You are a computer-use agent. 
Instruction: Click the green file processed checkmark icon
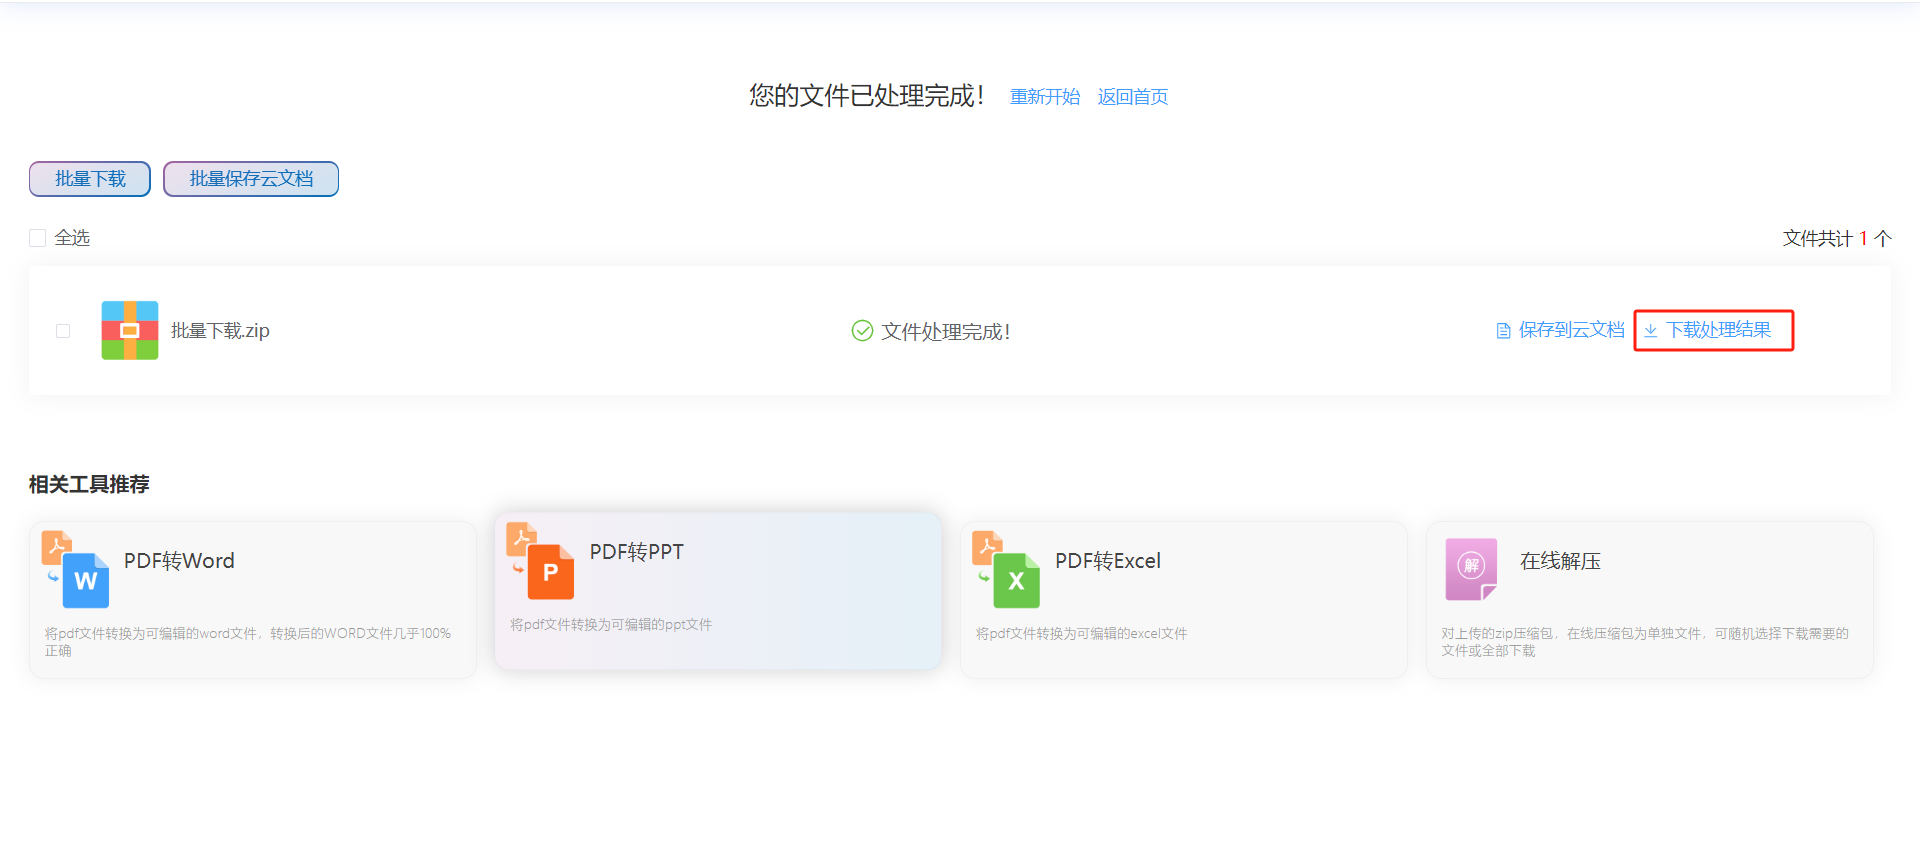[862, 331]
